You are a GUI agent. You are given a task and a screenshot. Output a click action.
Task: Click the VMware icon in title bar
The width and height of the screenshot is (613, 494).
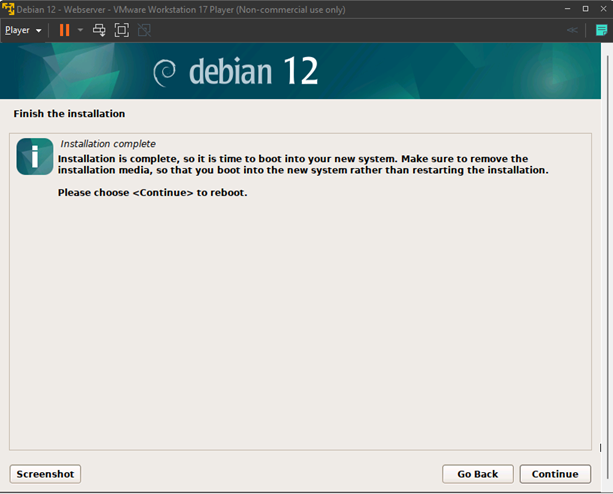pos(8,8)
